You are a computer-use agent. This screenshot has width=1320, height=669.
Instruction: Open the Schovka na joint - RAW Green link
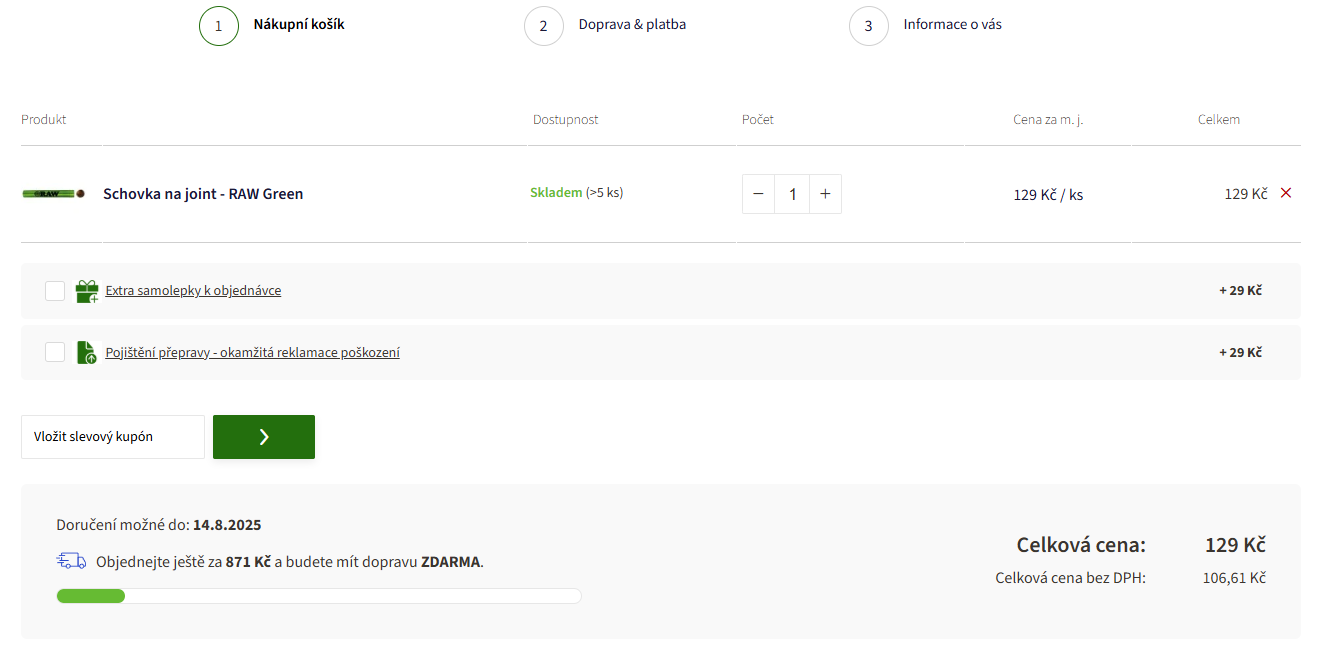(203, 194)
